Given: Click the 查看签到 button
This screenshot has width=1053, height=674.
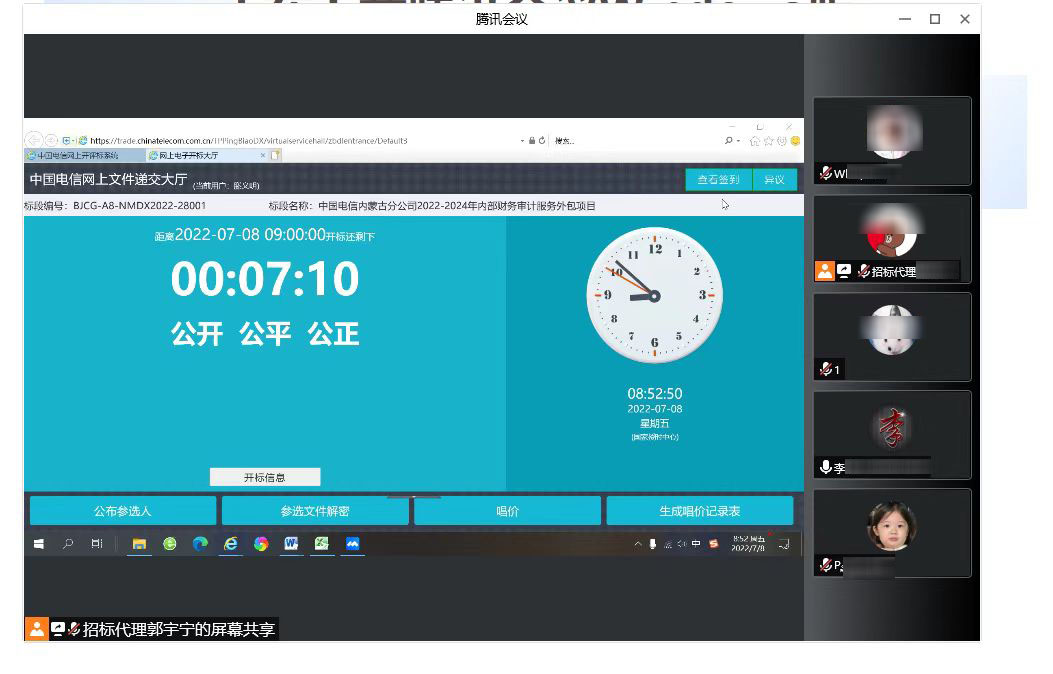Looking at the screenshot, I should coord(719,179).
